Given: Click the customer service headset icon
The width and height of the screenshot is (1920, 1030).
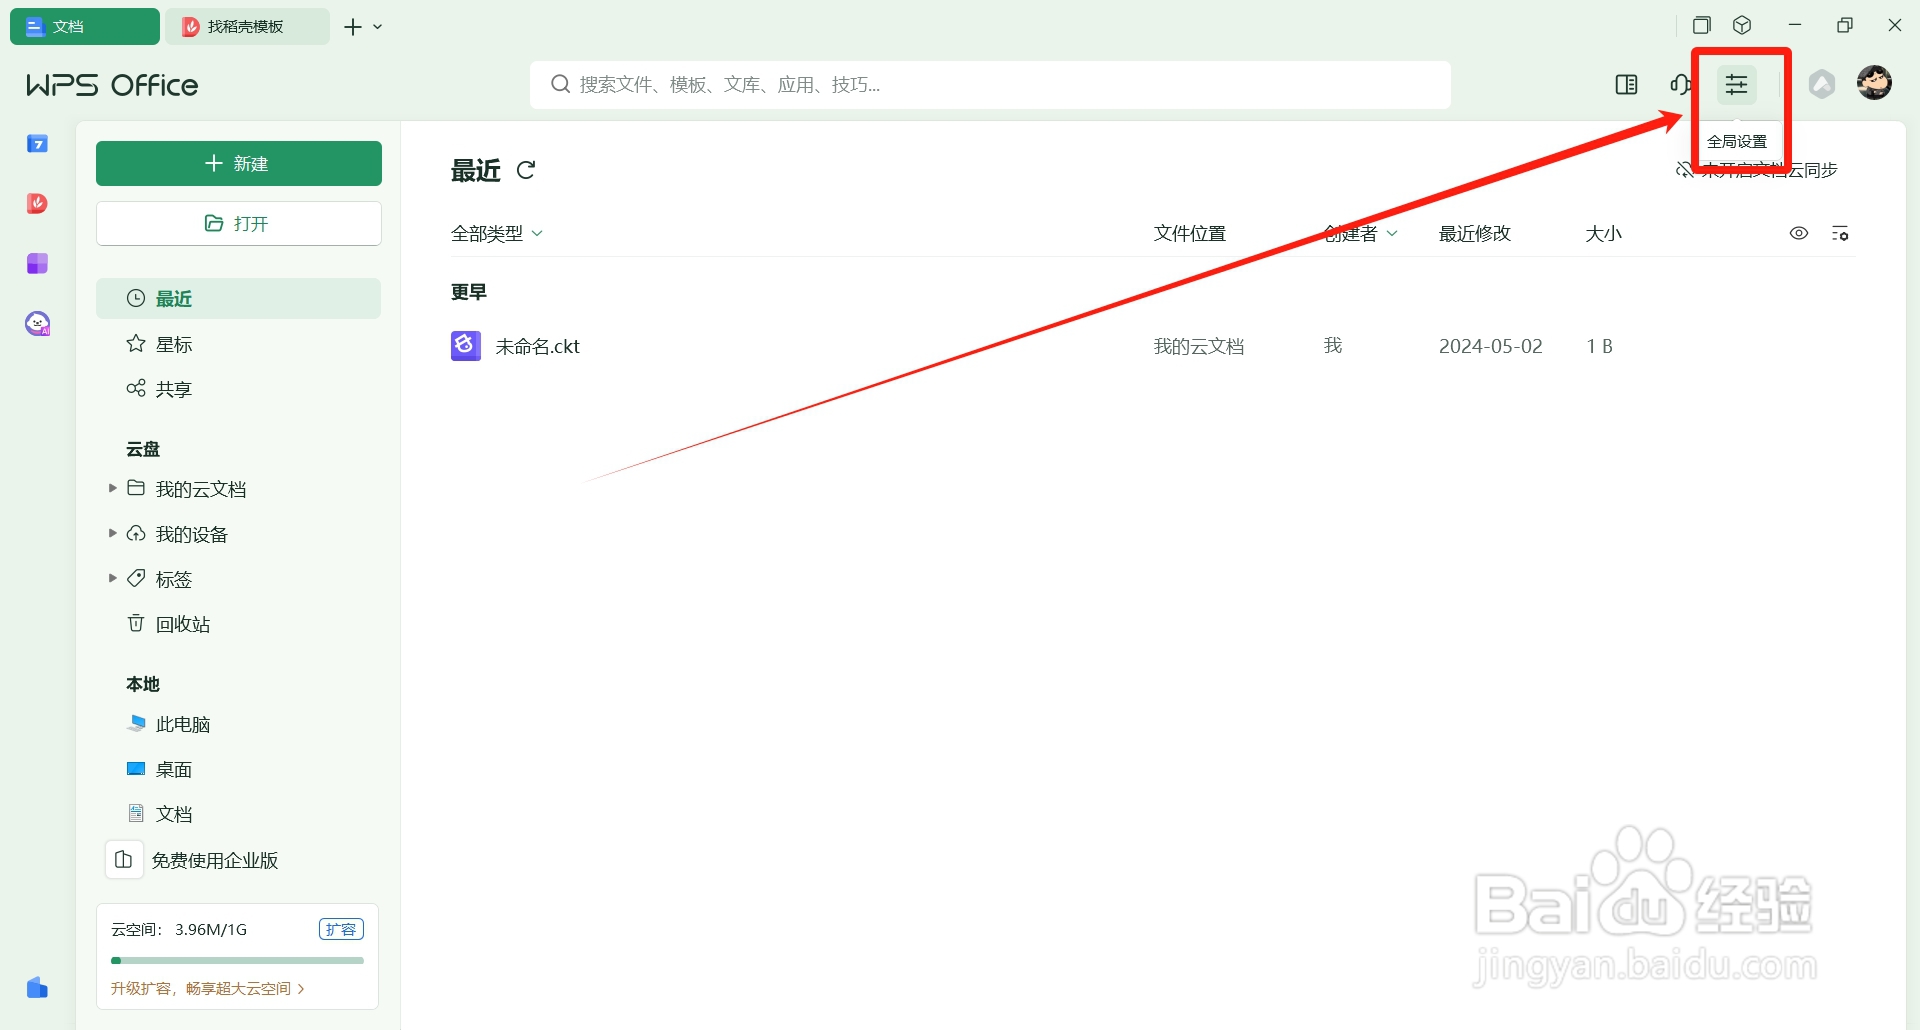Looking at the screenshot, I should pos(1681,84).
